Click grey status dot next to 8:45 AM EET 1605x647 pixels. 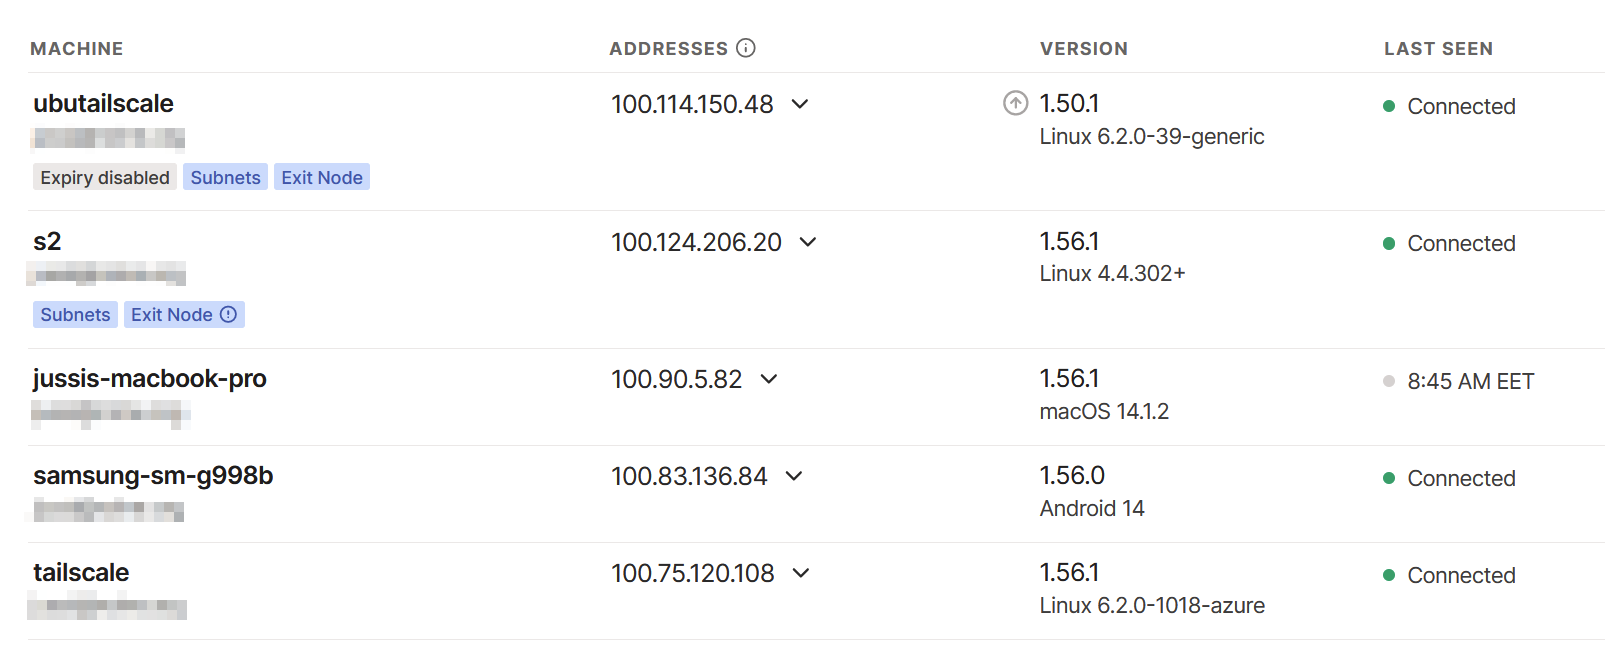coord(1389,381)
